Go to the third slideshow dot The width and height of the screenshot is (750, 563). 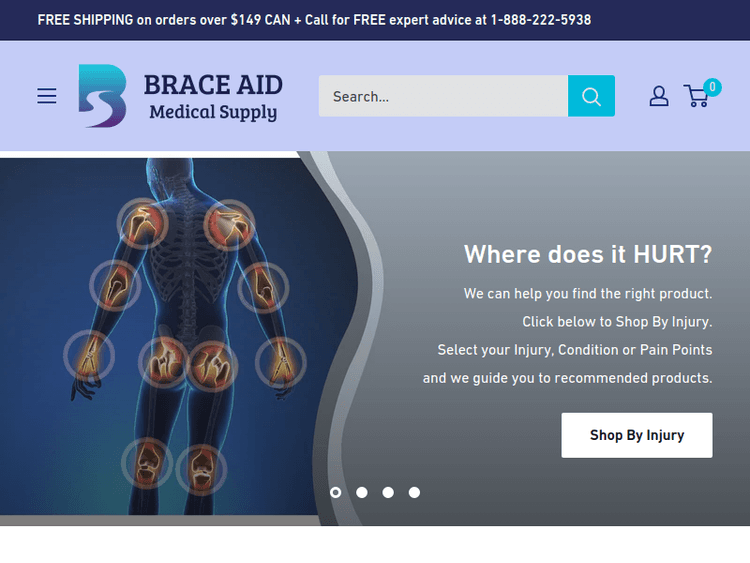pos(388,492)
